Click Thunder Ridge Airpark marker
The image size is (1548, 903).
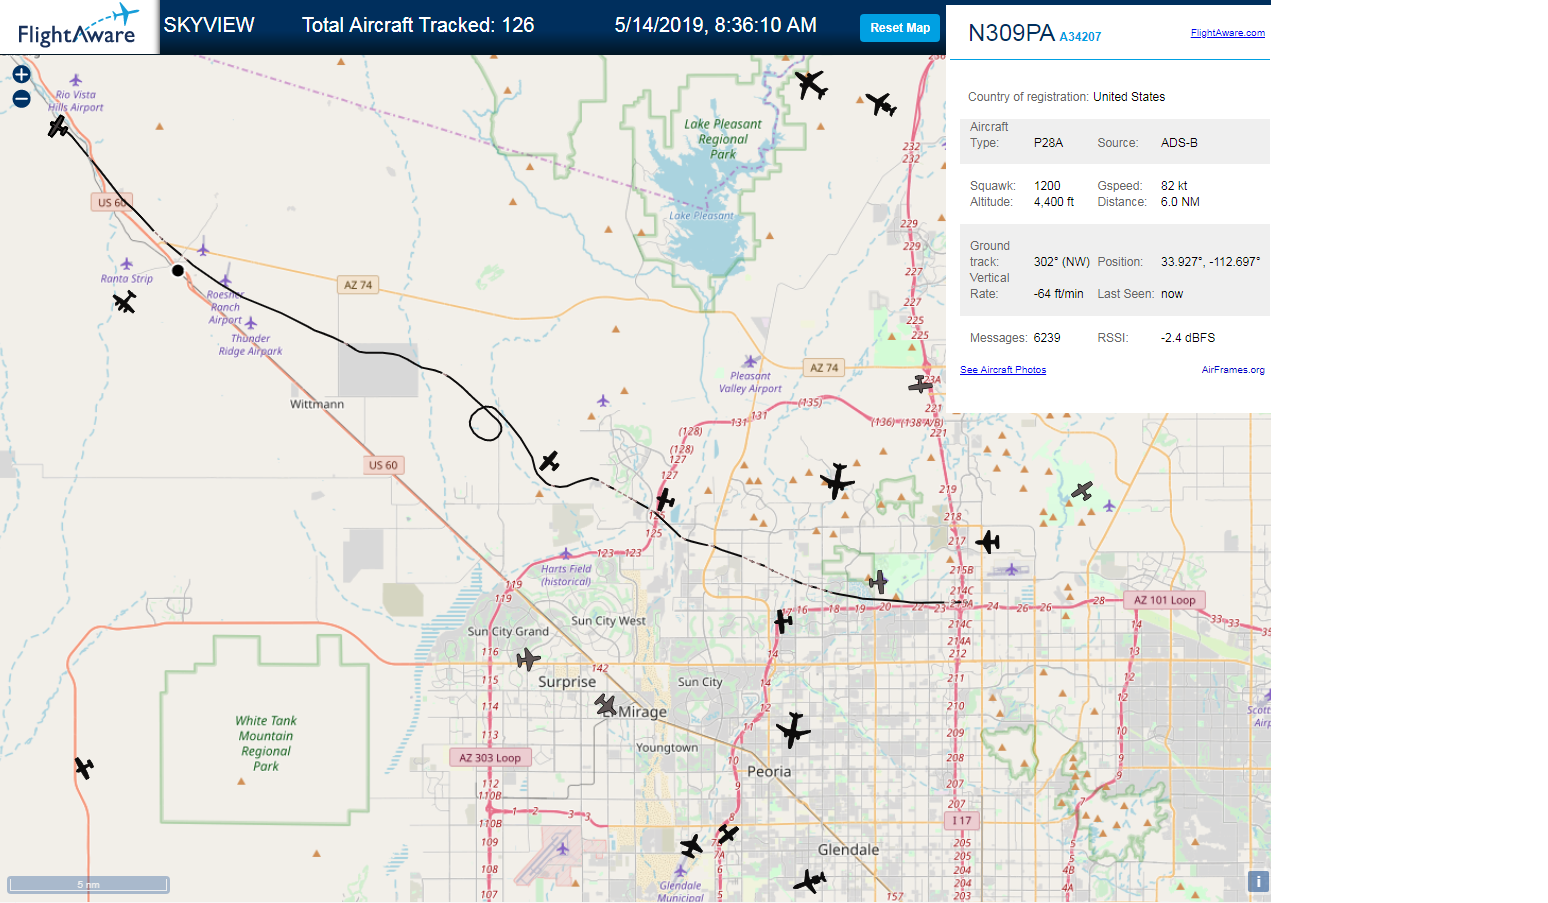[251, 324]
